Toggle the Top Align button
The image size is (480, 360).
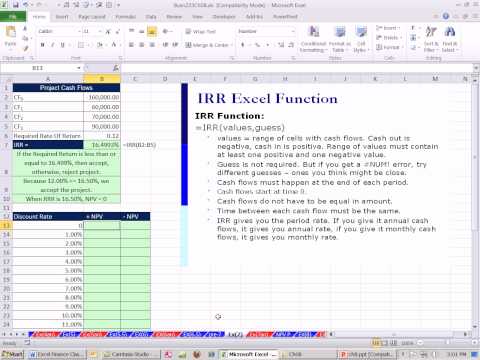(132, 32)
